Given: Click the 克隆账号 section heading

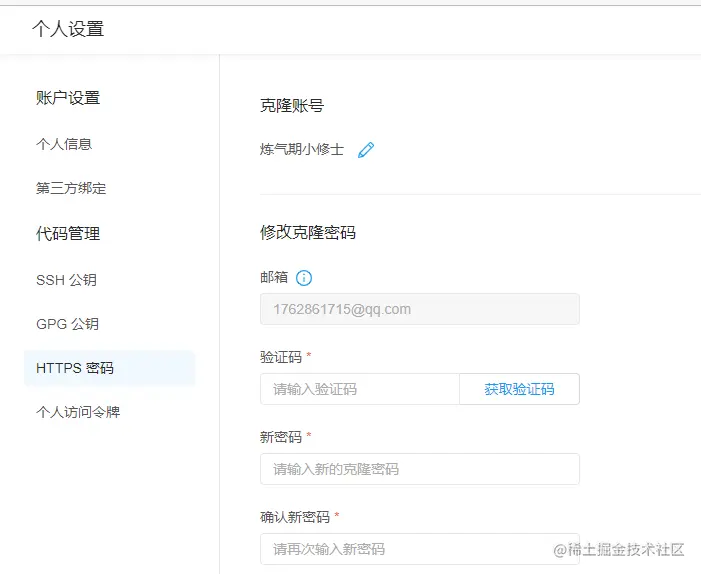Looking at the screenshot, I should [x=292, y=106].
